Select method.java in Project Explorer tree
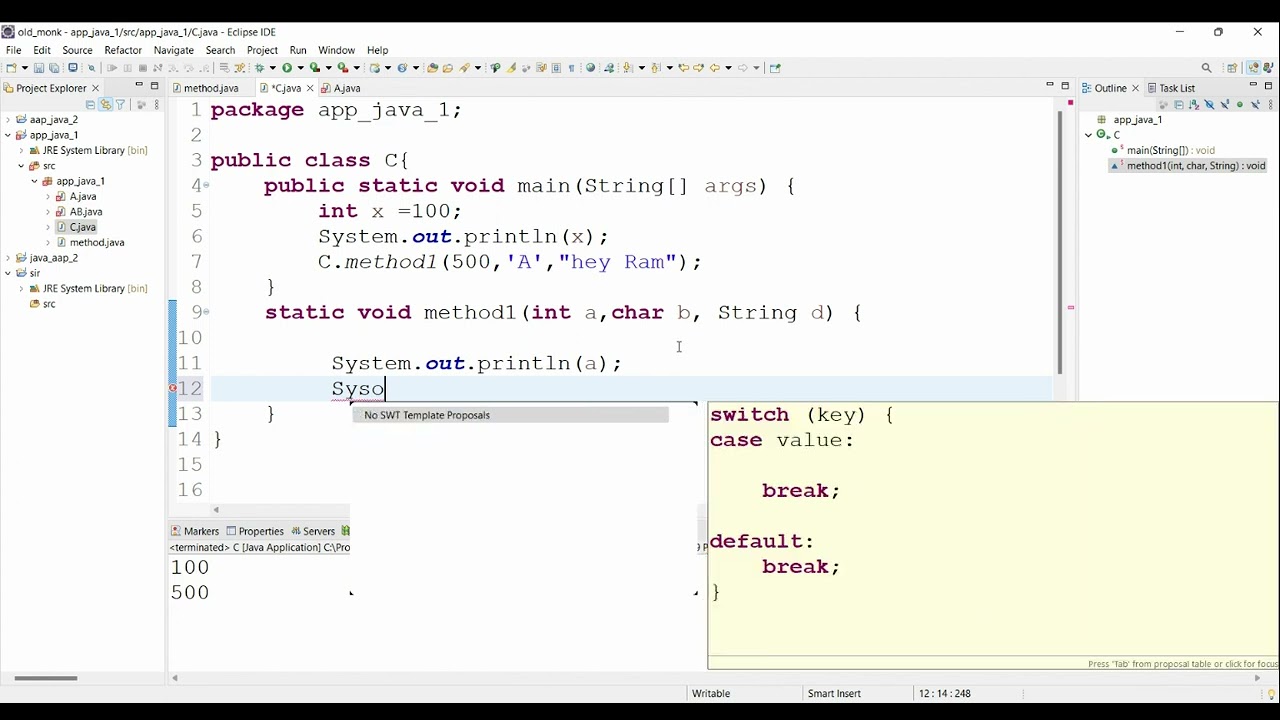 point(97,243)
